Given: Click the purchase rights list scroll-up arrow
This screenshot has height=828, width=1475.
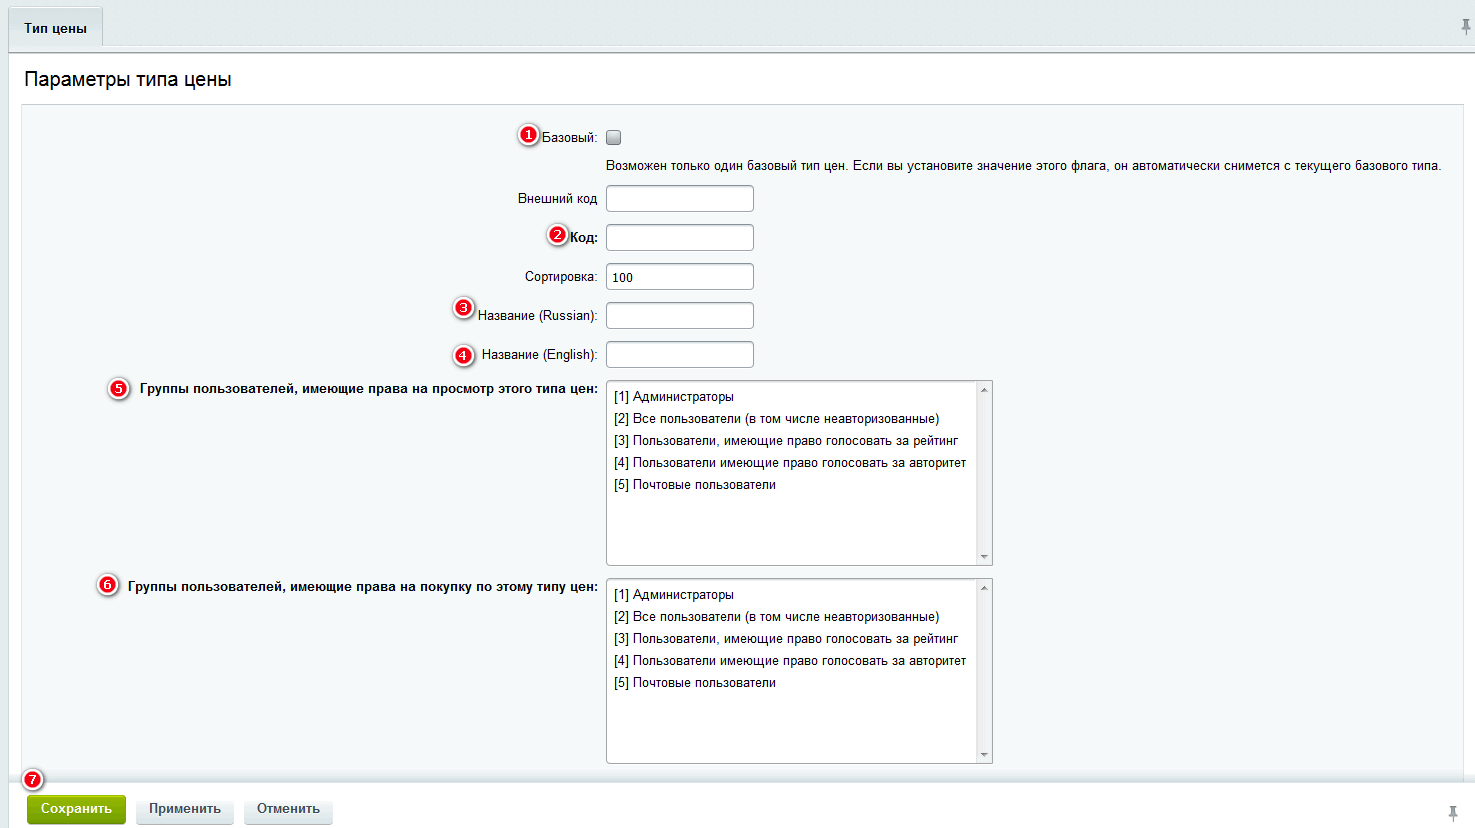Looking at the screenshot, I should click(984, 588).
